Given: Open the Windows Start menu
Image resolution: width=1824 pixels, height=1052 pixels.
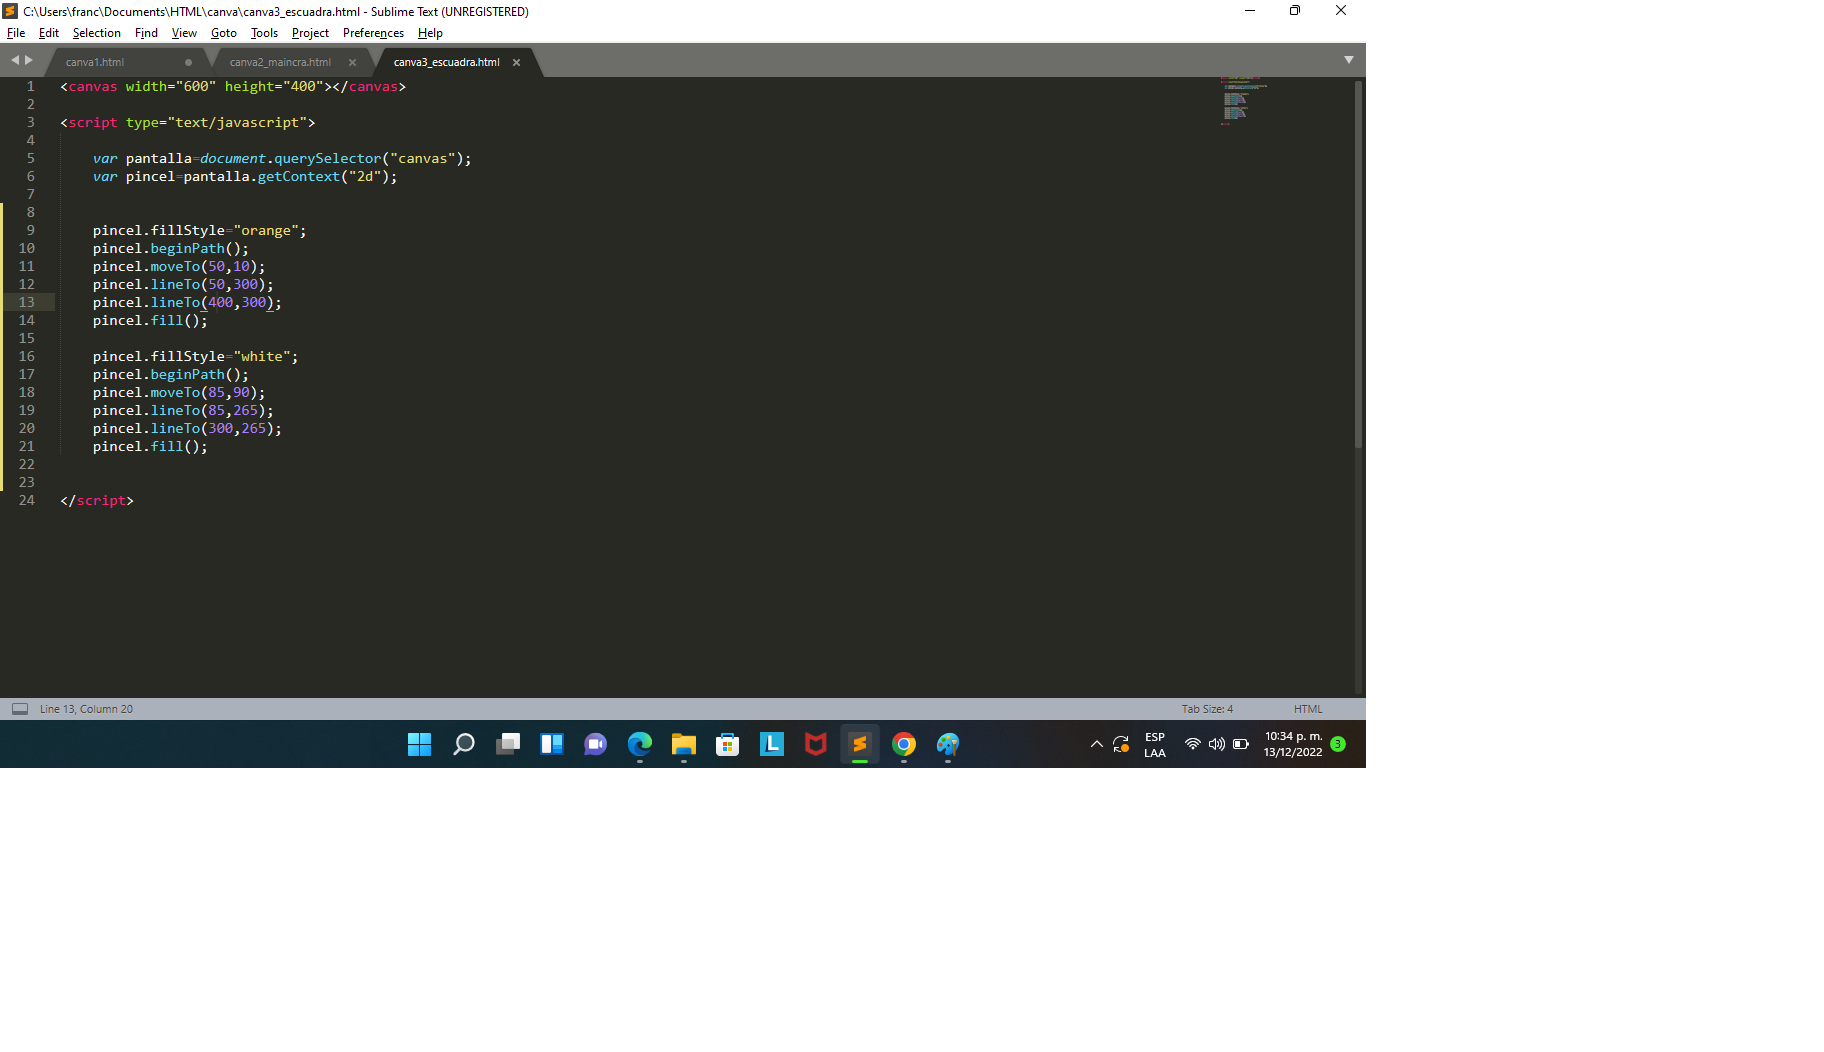Looking at the screenshot, I should [420, 744].
